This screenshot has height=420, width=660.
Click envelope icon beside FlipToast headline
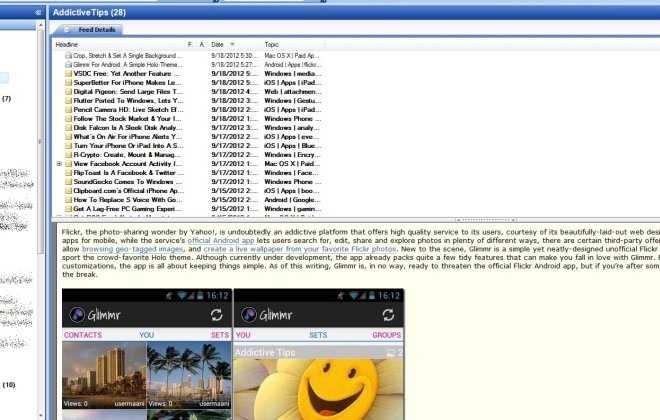69,172
